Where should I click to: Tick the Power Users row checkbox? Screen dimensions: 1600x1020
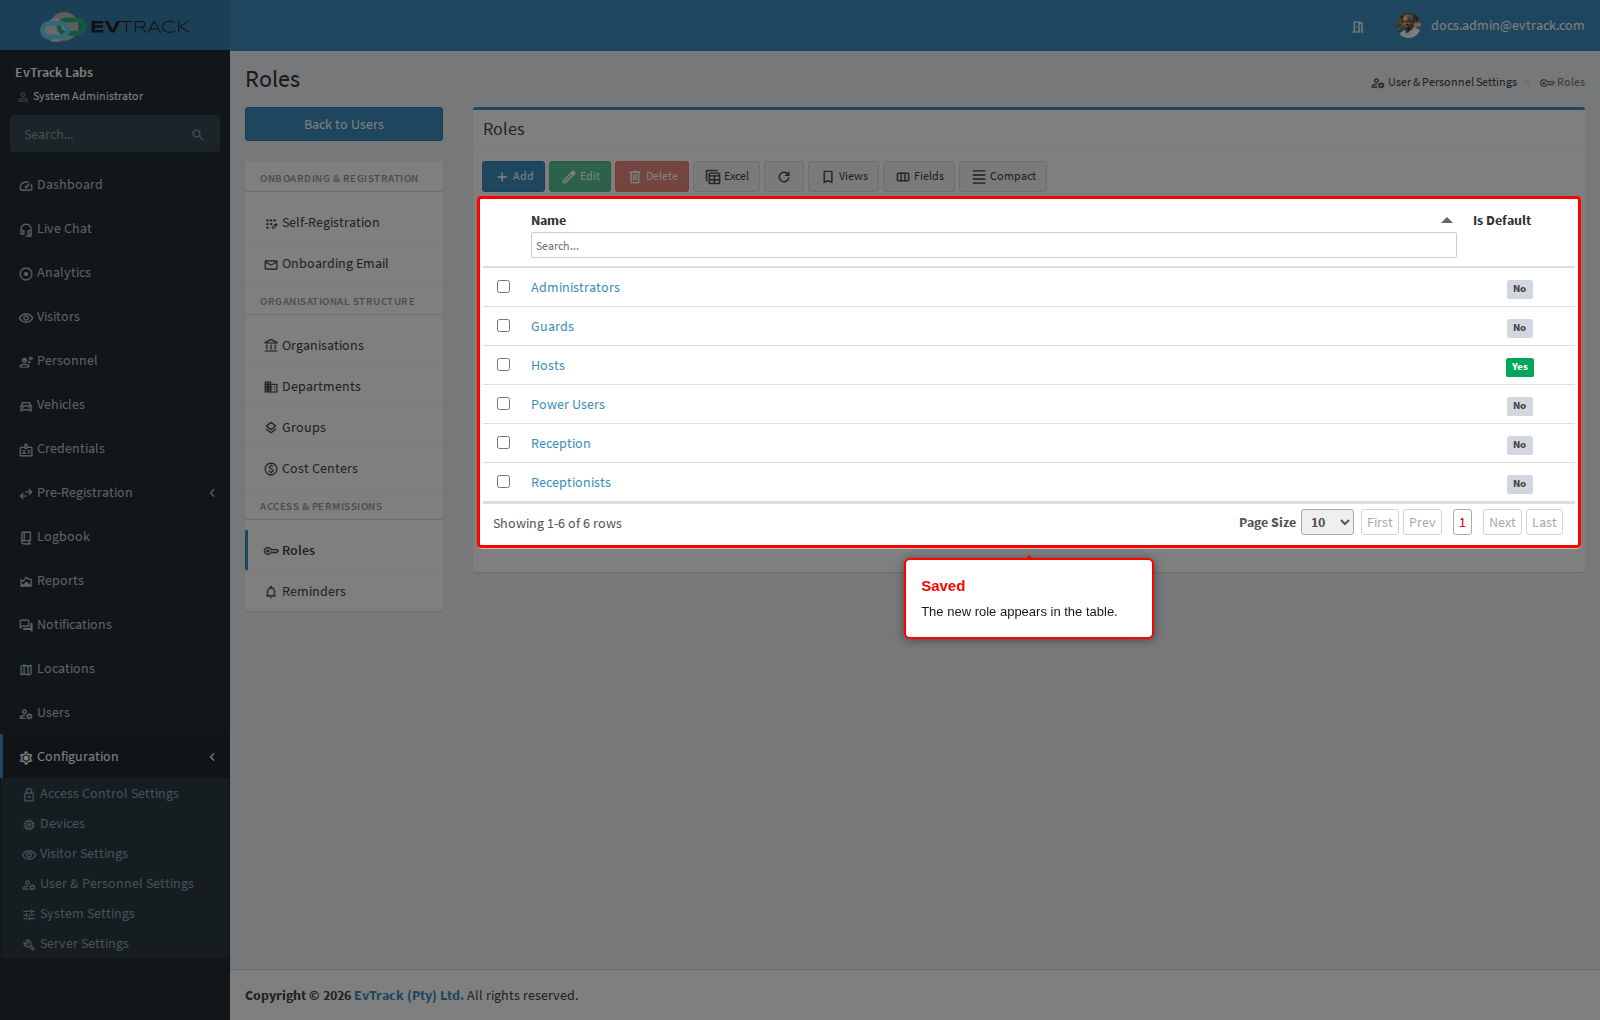click(504, 404)
